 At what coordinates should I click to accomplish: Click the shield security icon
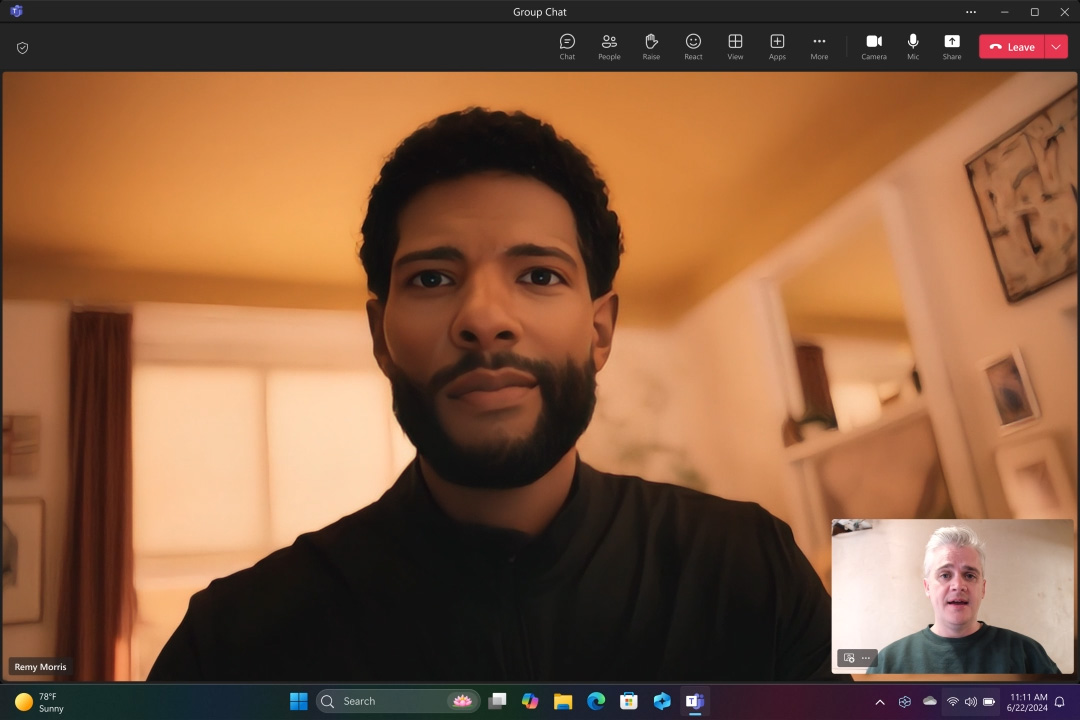point(23,48)
